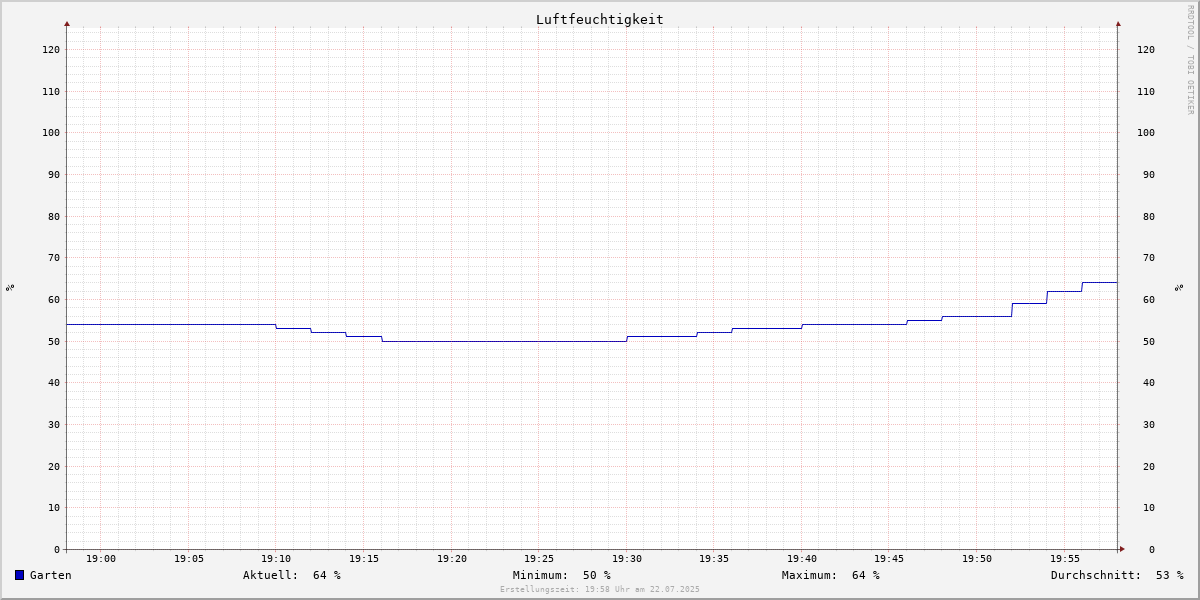This screenshot has height=600, width=1200.
Task: Click the right axis percent unit label
Action: point(1179,287)
